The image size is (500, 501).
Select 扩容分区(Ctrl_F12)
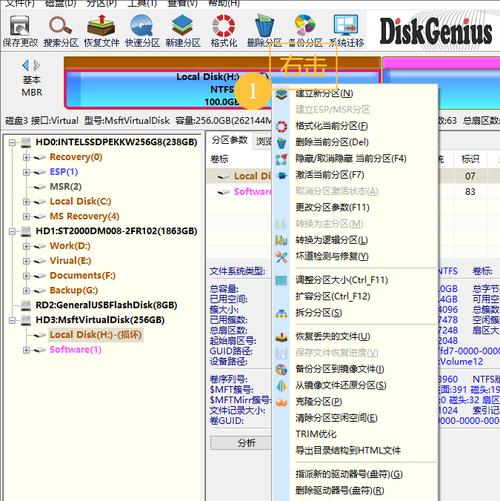(x=333, y=296)
